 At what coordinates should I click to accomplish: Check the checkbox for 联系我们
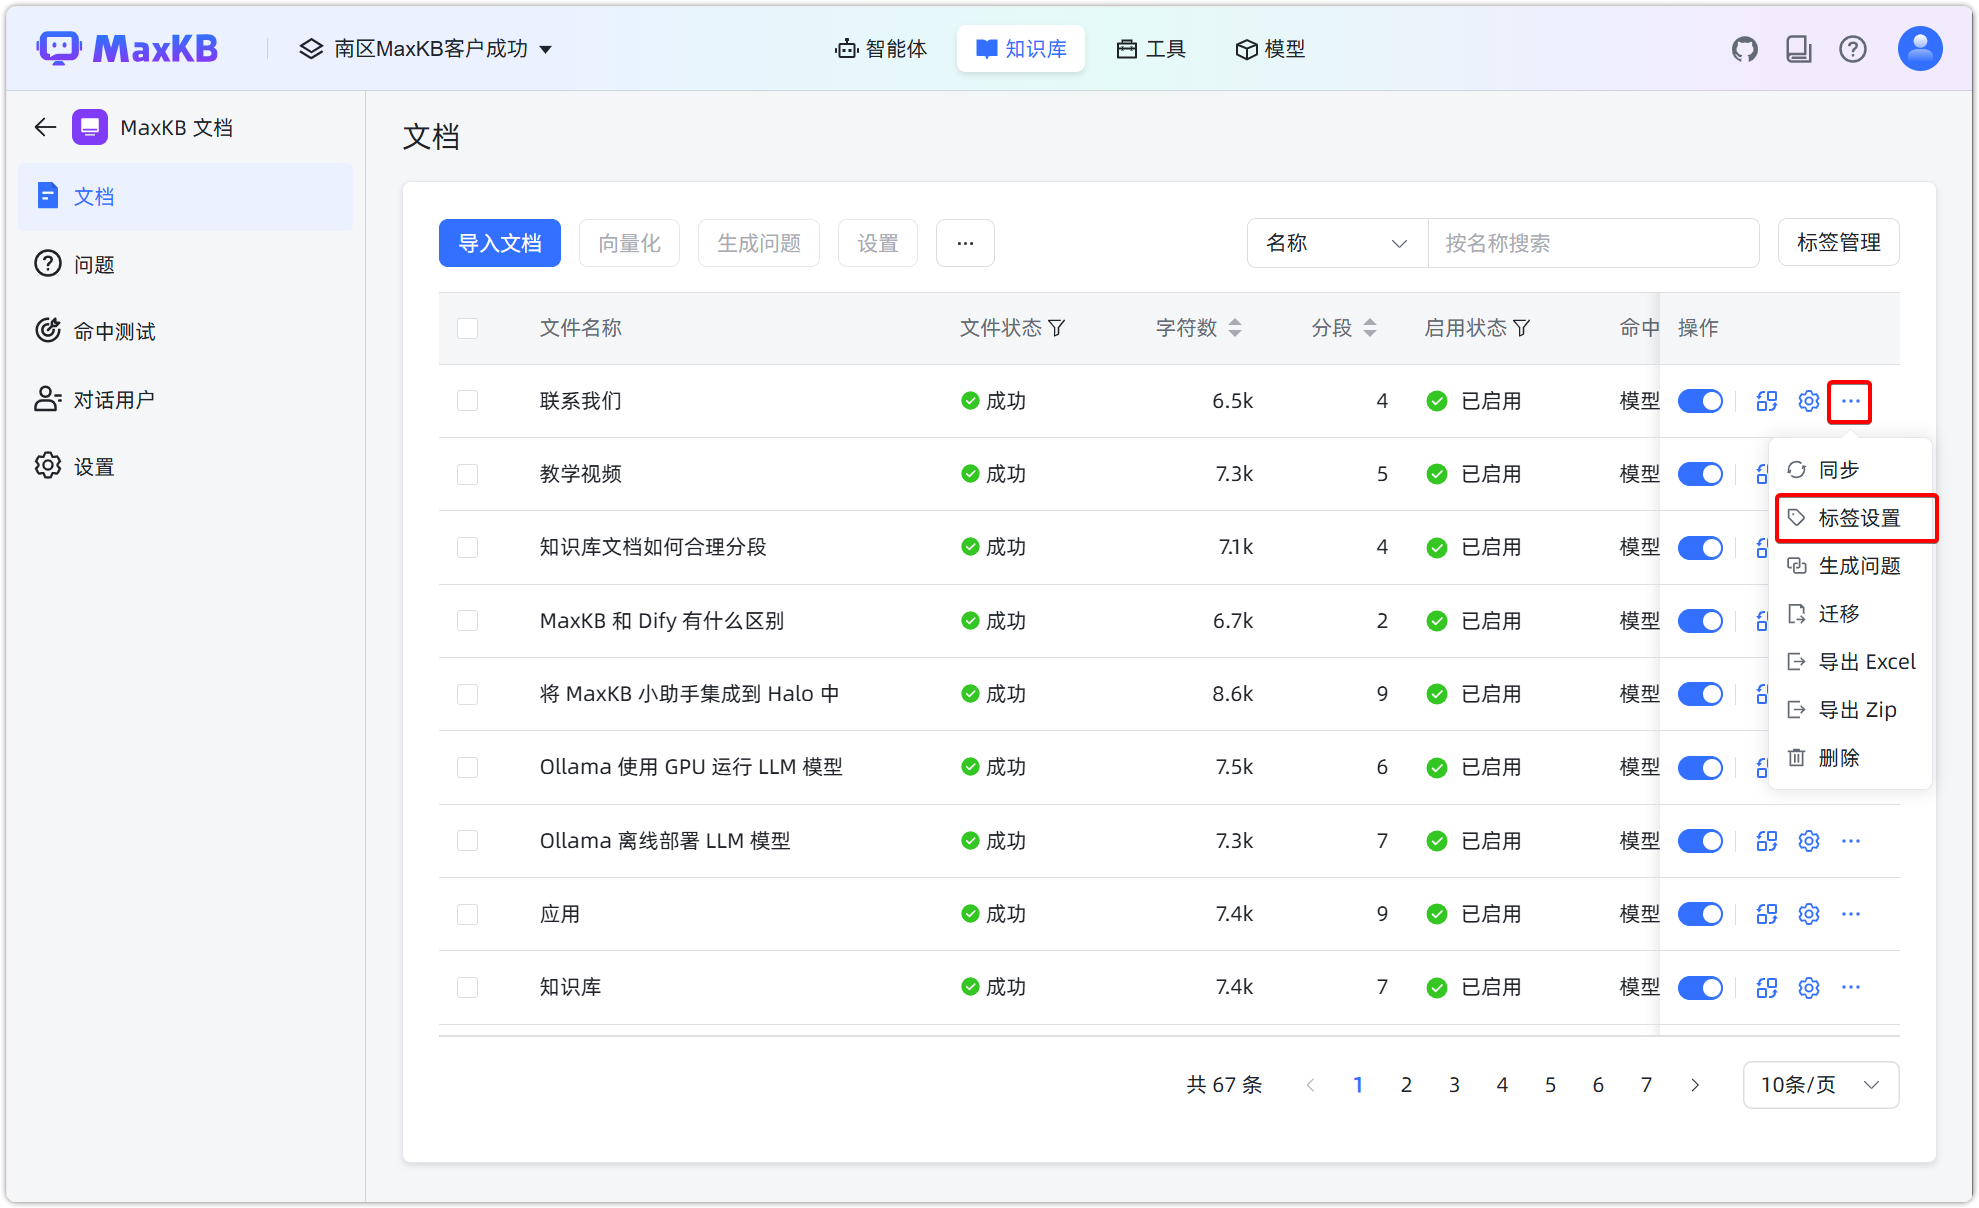point(467,400)
